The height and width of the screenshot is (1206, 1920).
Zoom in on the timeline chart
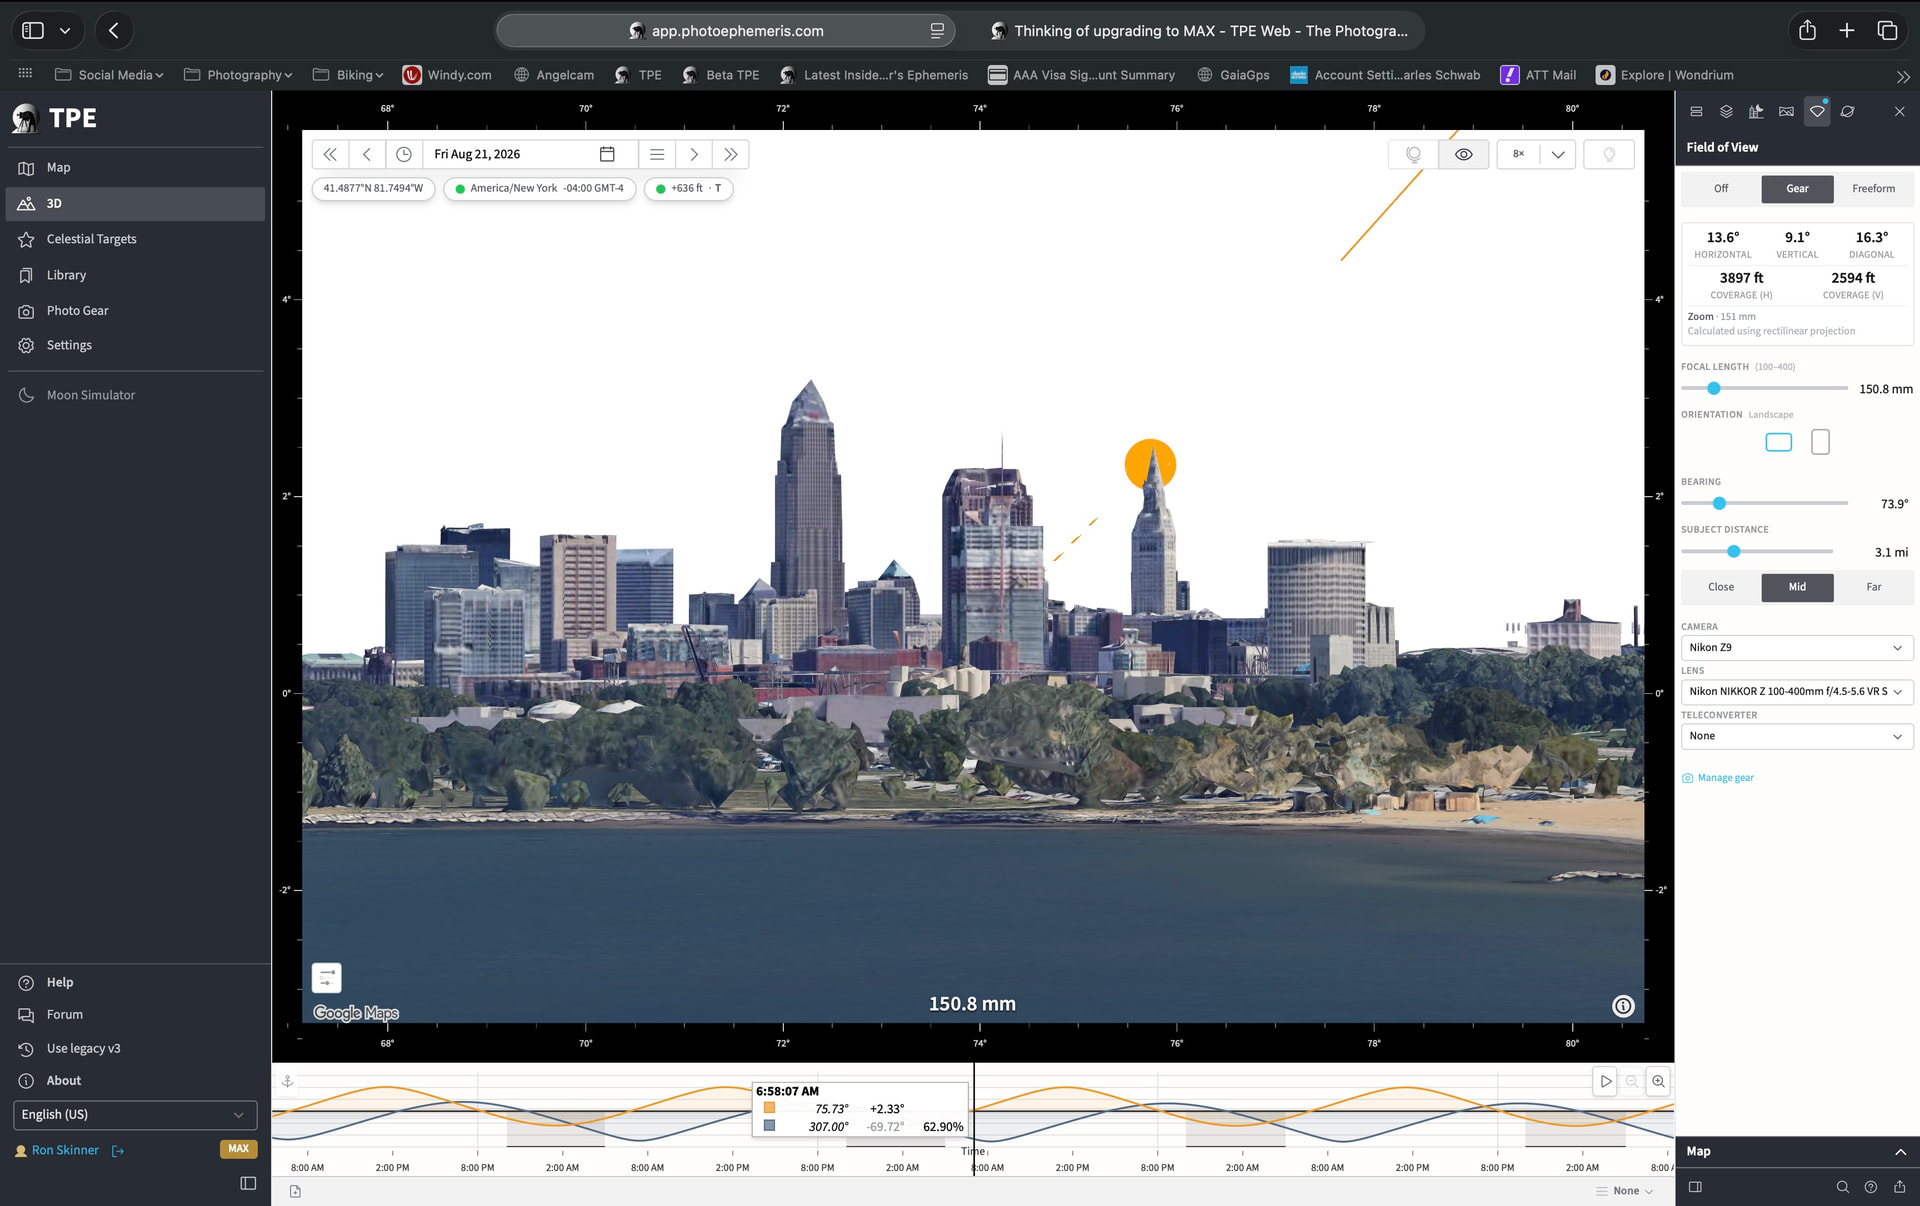click(x=1659, y=1081)
